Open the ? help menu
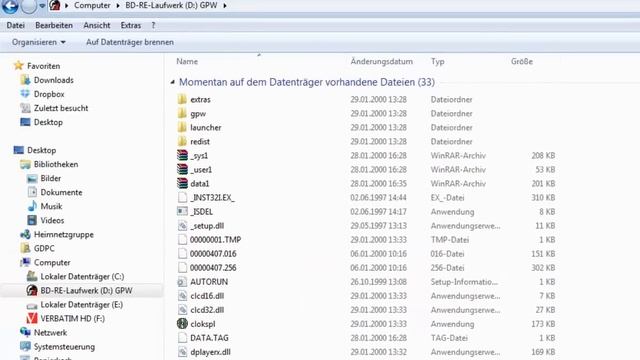 [x=153, y=25]
